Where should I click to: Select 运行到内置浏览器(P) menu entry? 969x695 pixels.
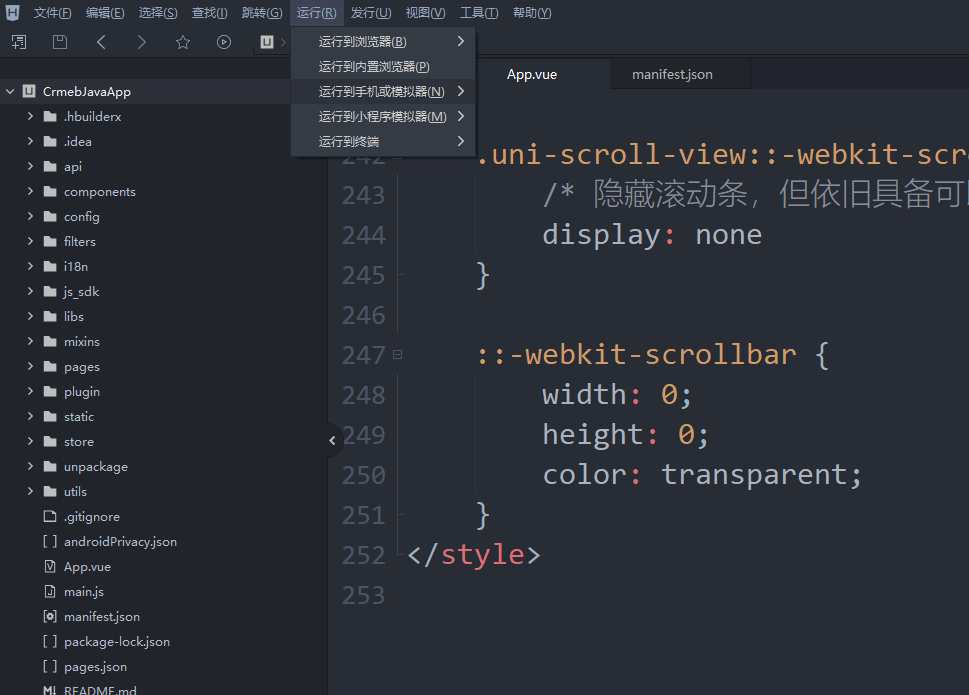point(383,66)
